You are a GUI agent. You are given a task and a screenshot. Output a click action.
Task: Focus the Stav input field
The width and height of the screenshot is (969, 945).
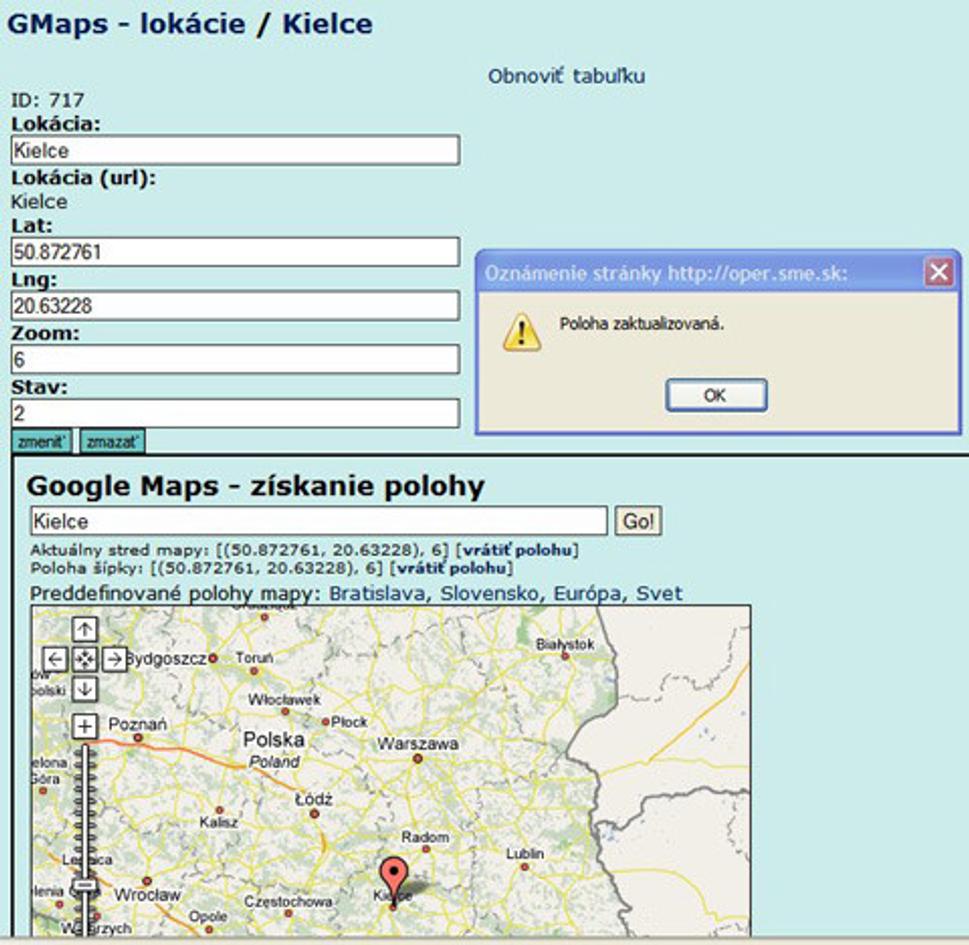coord(235,413)
